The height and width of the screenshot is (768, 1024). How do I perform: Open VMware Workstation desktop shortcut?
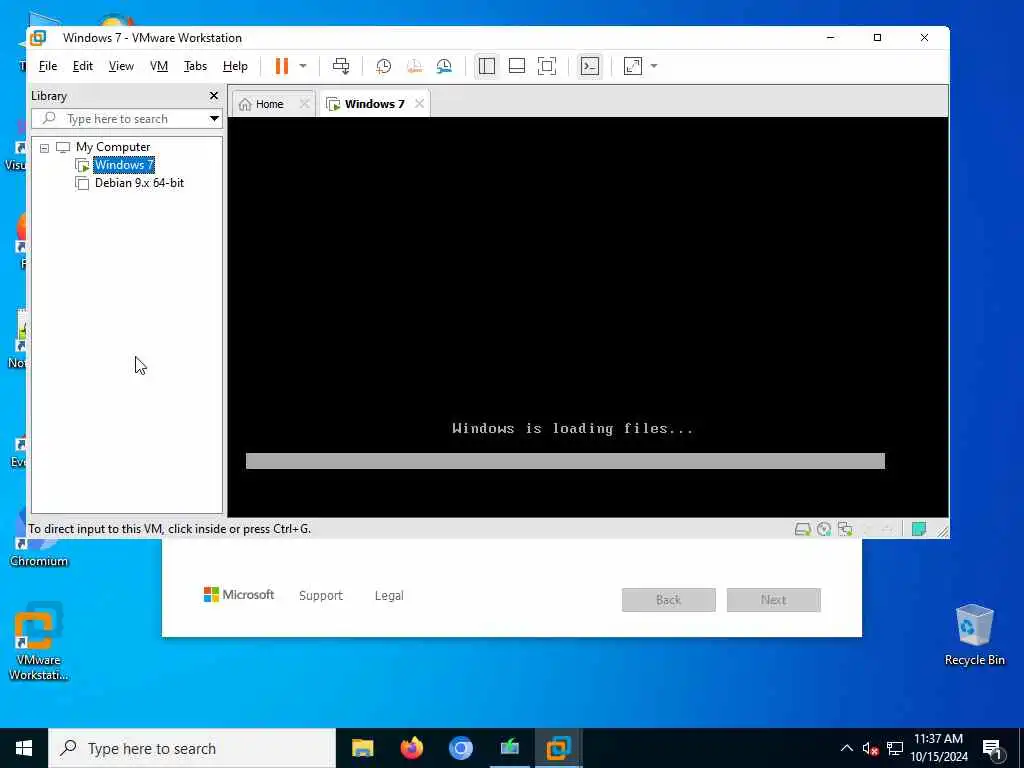(39, 643)
